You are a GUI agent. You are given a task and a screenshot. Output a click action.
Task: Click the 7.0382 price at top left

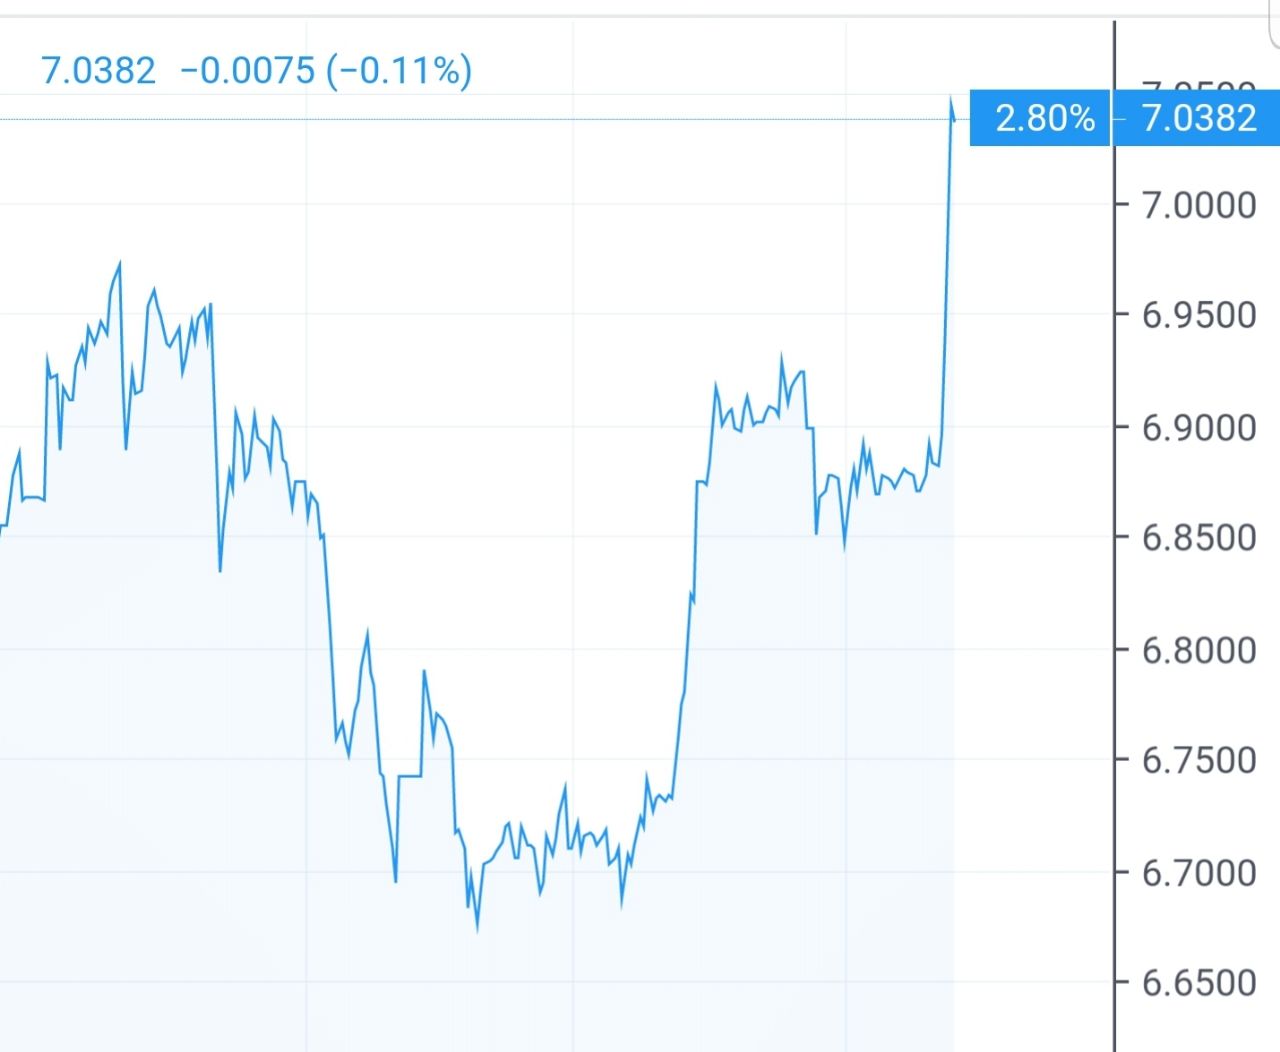tap(98, 71)
